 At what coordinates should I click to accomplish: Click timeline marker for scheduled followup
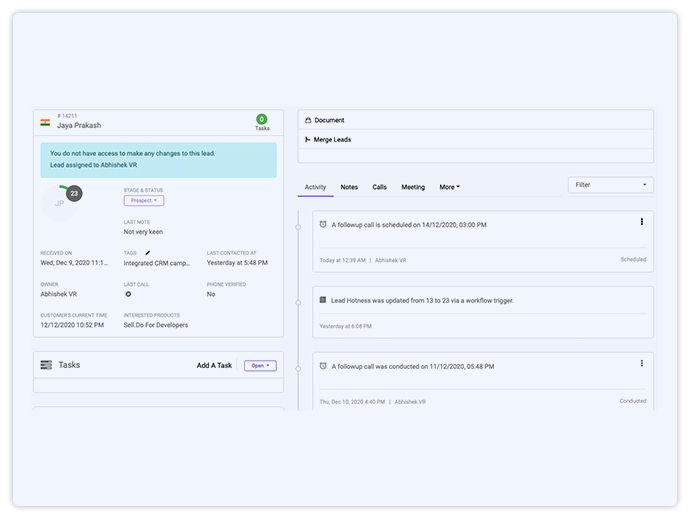tap(298, 227)
